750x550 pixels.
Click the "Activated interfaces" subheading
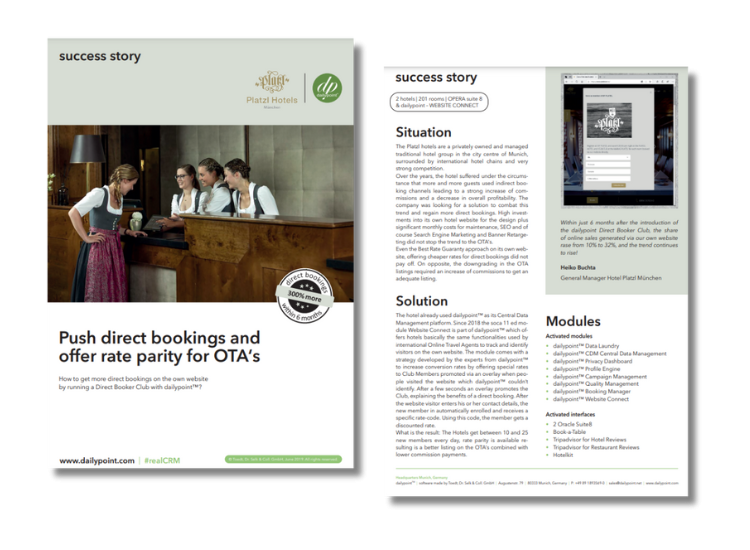point(570,415)
